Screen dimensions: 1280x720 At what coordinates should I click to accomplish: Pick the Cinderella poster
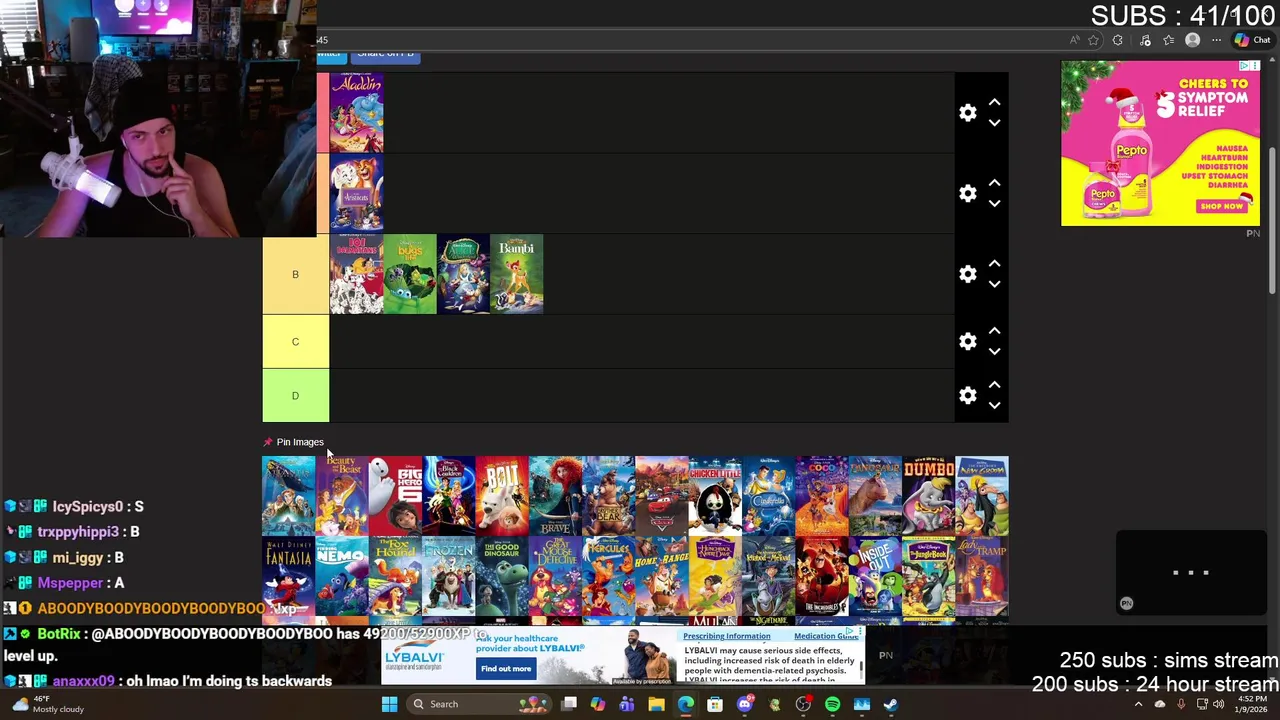tap(768, 496)
